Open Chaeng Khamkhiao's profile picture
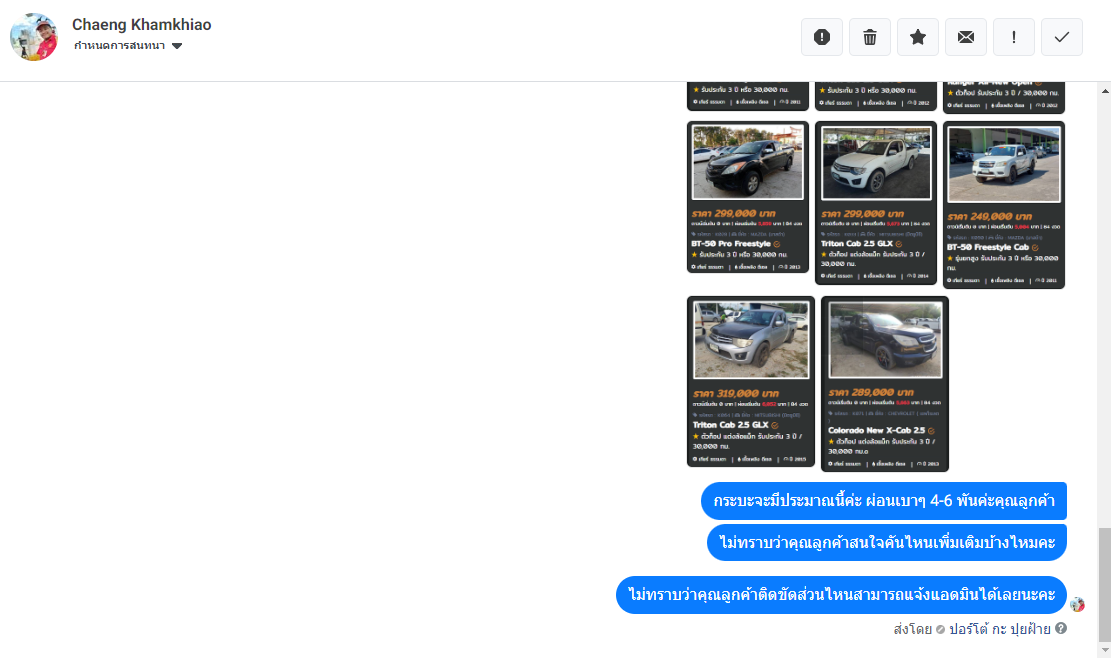This screenshot has height=658, width=1111. point(33,37)
